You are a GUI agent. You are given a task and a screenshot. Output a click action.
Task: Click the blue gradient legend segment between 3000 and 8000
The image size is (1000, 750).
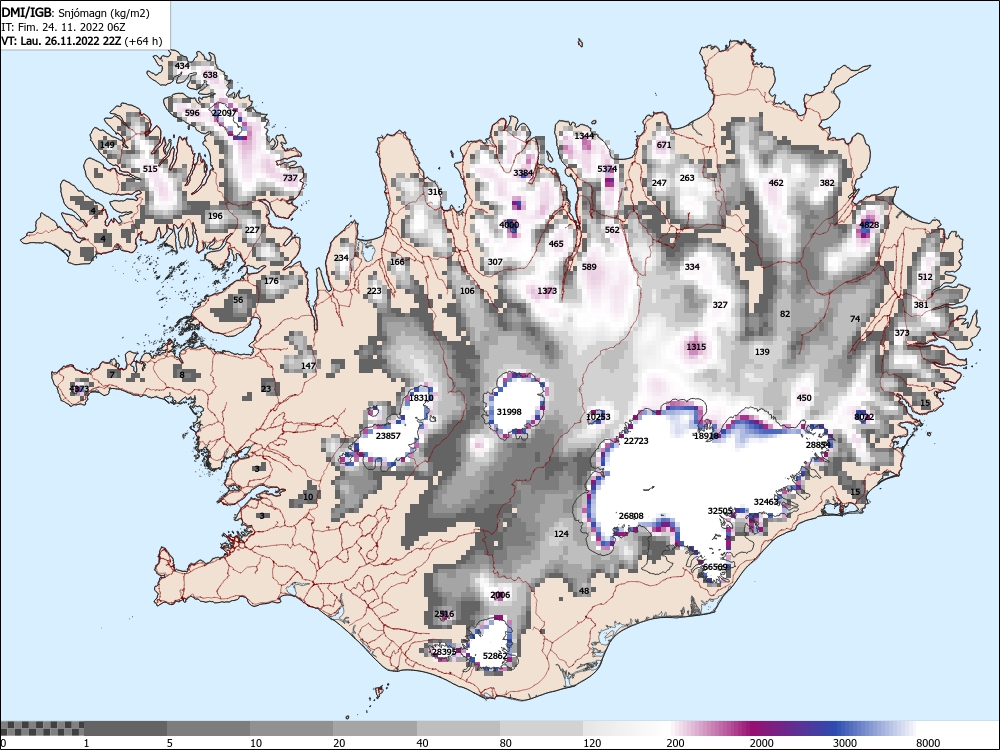[x=875, y=728]
